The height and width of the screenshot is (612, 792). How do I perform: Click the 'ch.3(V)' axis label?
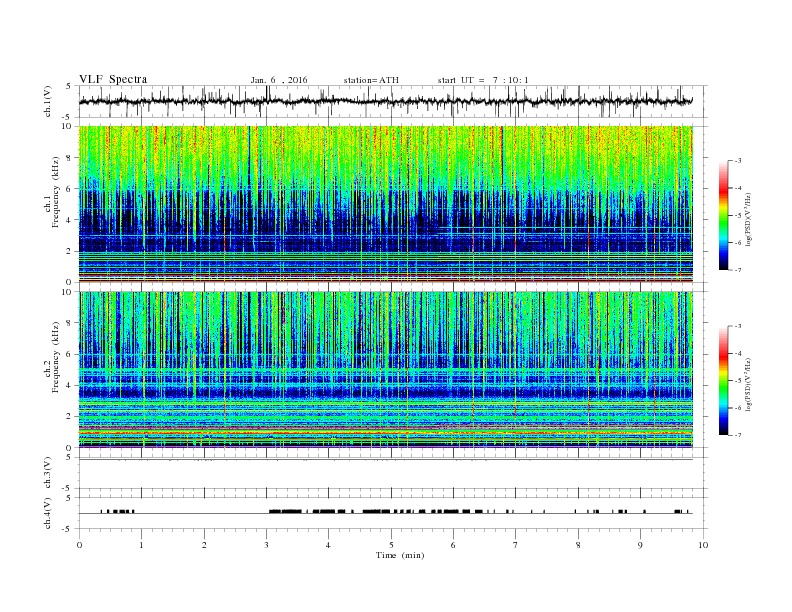pyautogui.click(x=48, y=473)
